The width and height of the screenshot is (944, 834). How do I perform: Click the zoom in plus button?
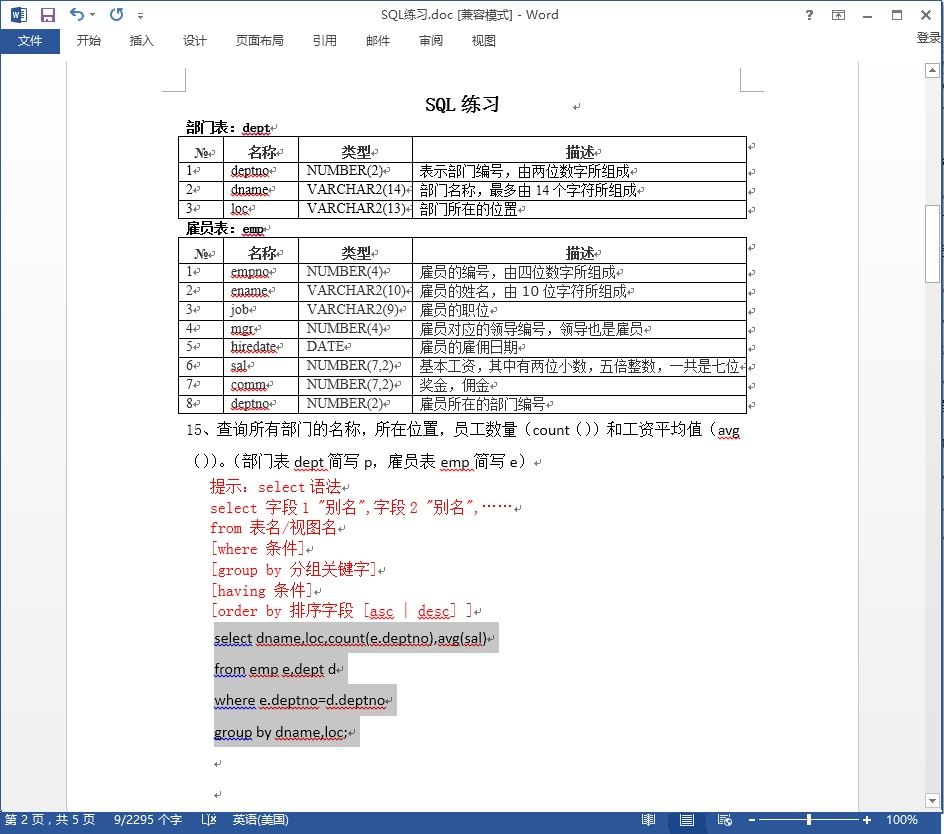[x=866, y=820]
